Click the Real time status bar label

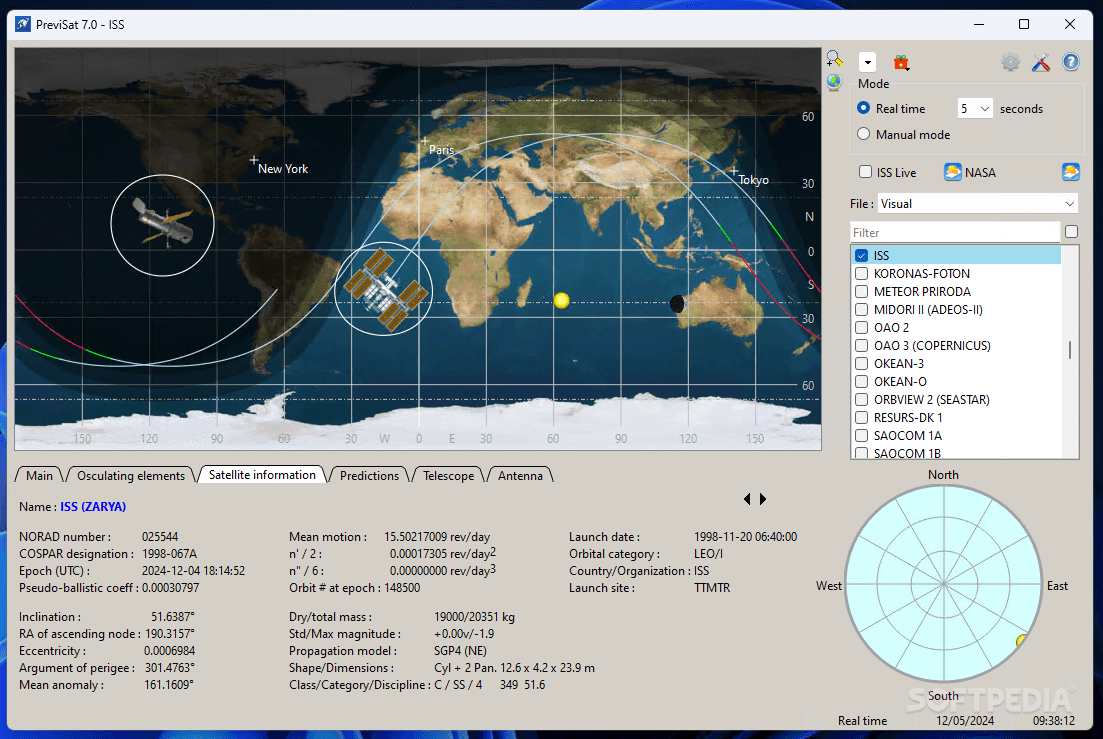[862, 720]
